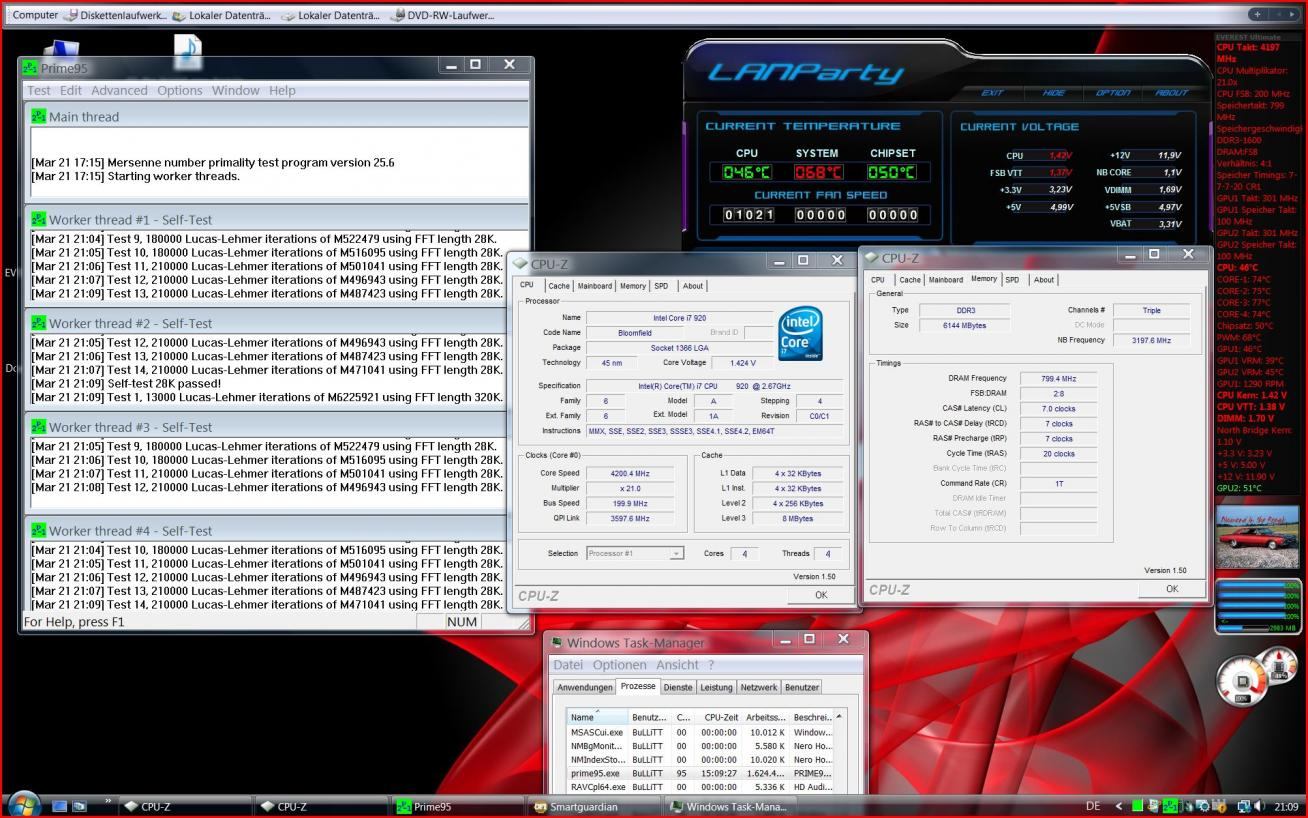The height and width of the screenshot is (818, 1308).
Task: Click OPTION in the LANParty panel
Action: pos(1113,93)
